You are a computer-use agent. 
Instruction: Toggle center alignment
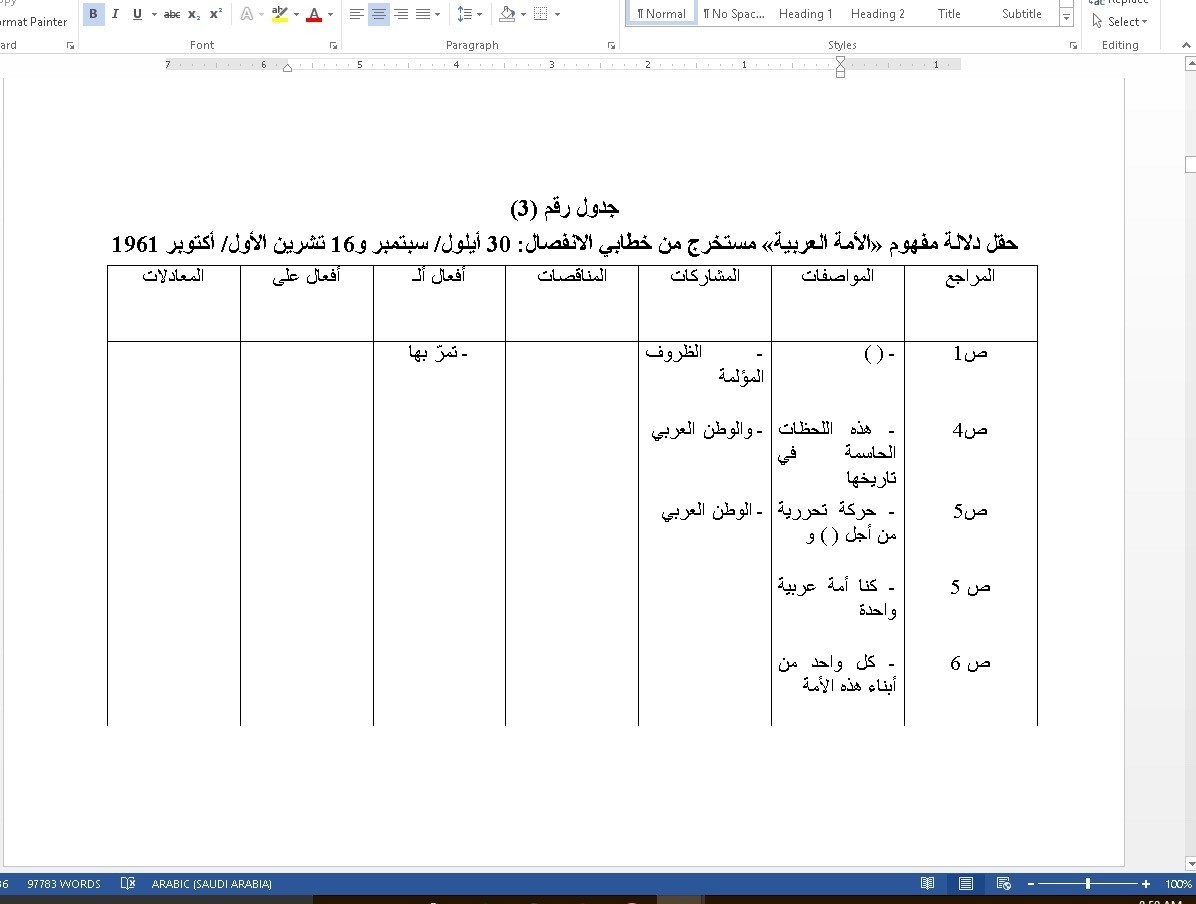pos(378,14)
